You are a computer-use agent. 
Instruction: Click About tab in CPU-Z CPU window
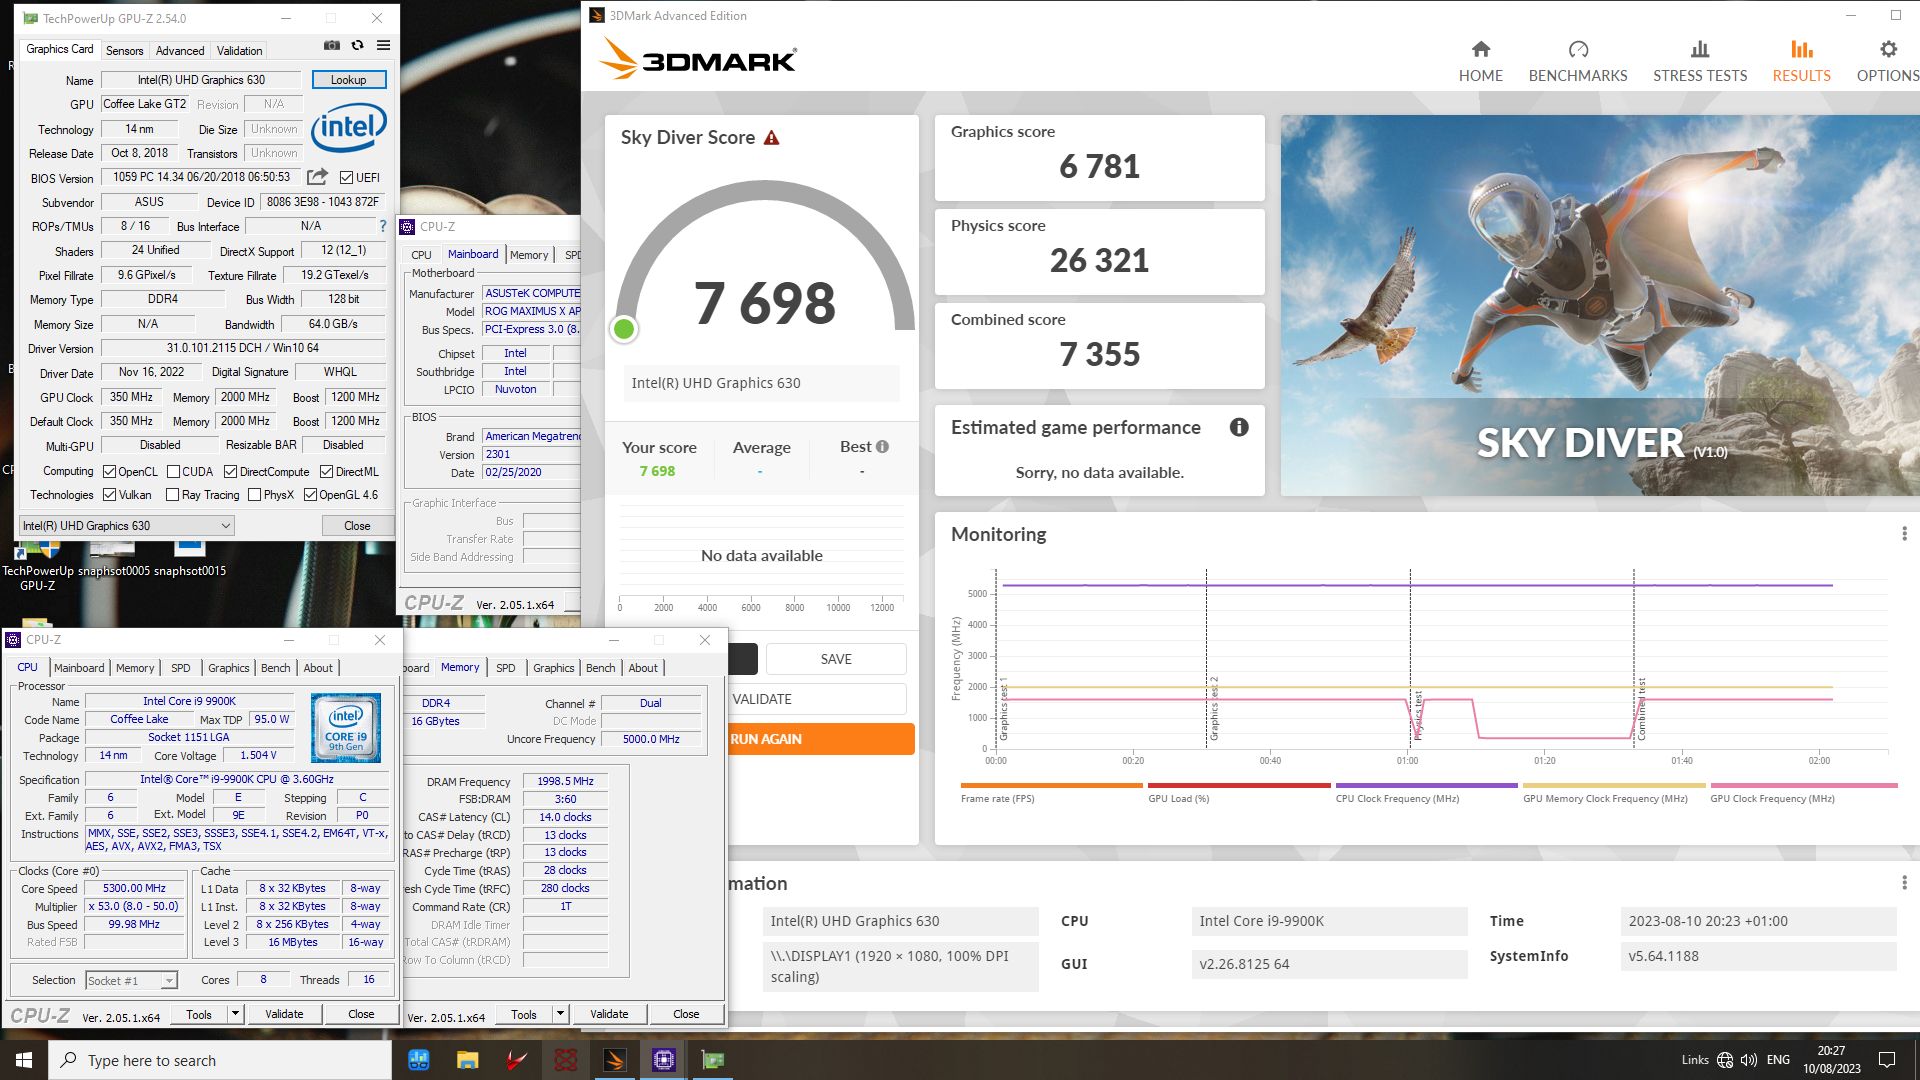pyautogui.click(x=318, y=668)
